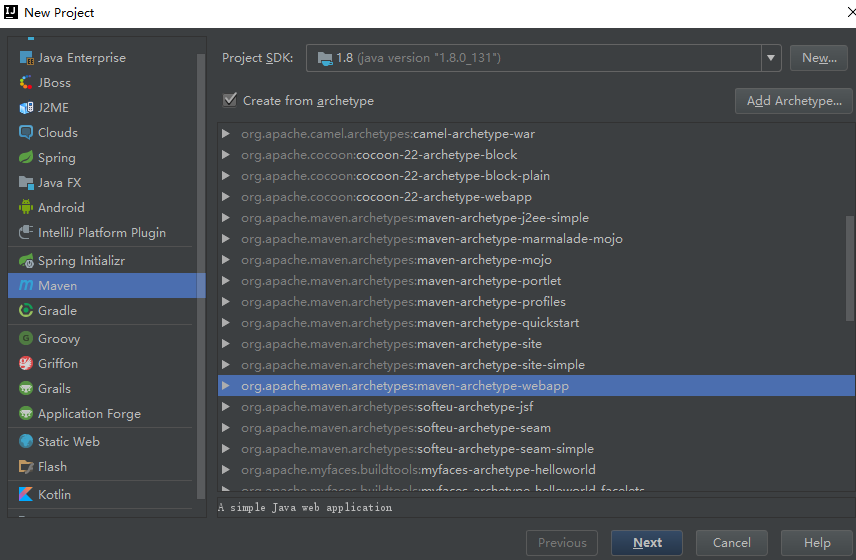
Task: Click the IntelliJ logo in title bar
Action: point(11,12)
